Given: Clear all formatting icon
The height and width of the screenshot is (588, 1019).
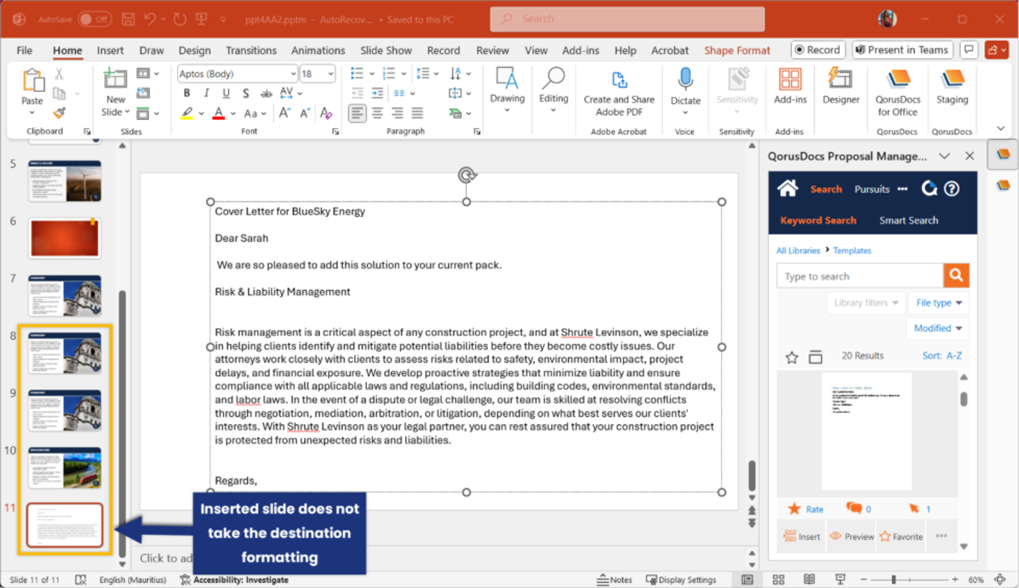Looking at the screenshot, I should tap(326, 113).
